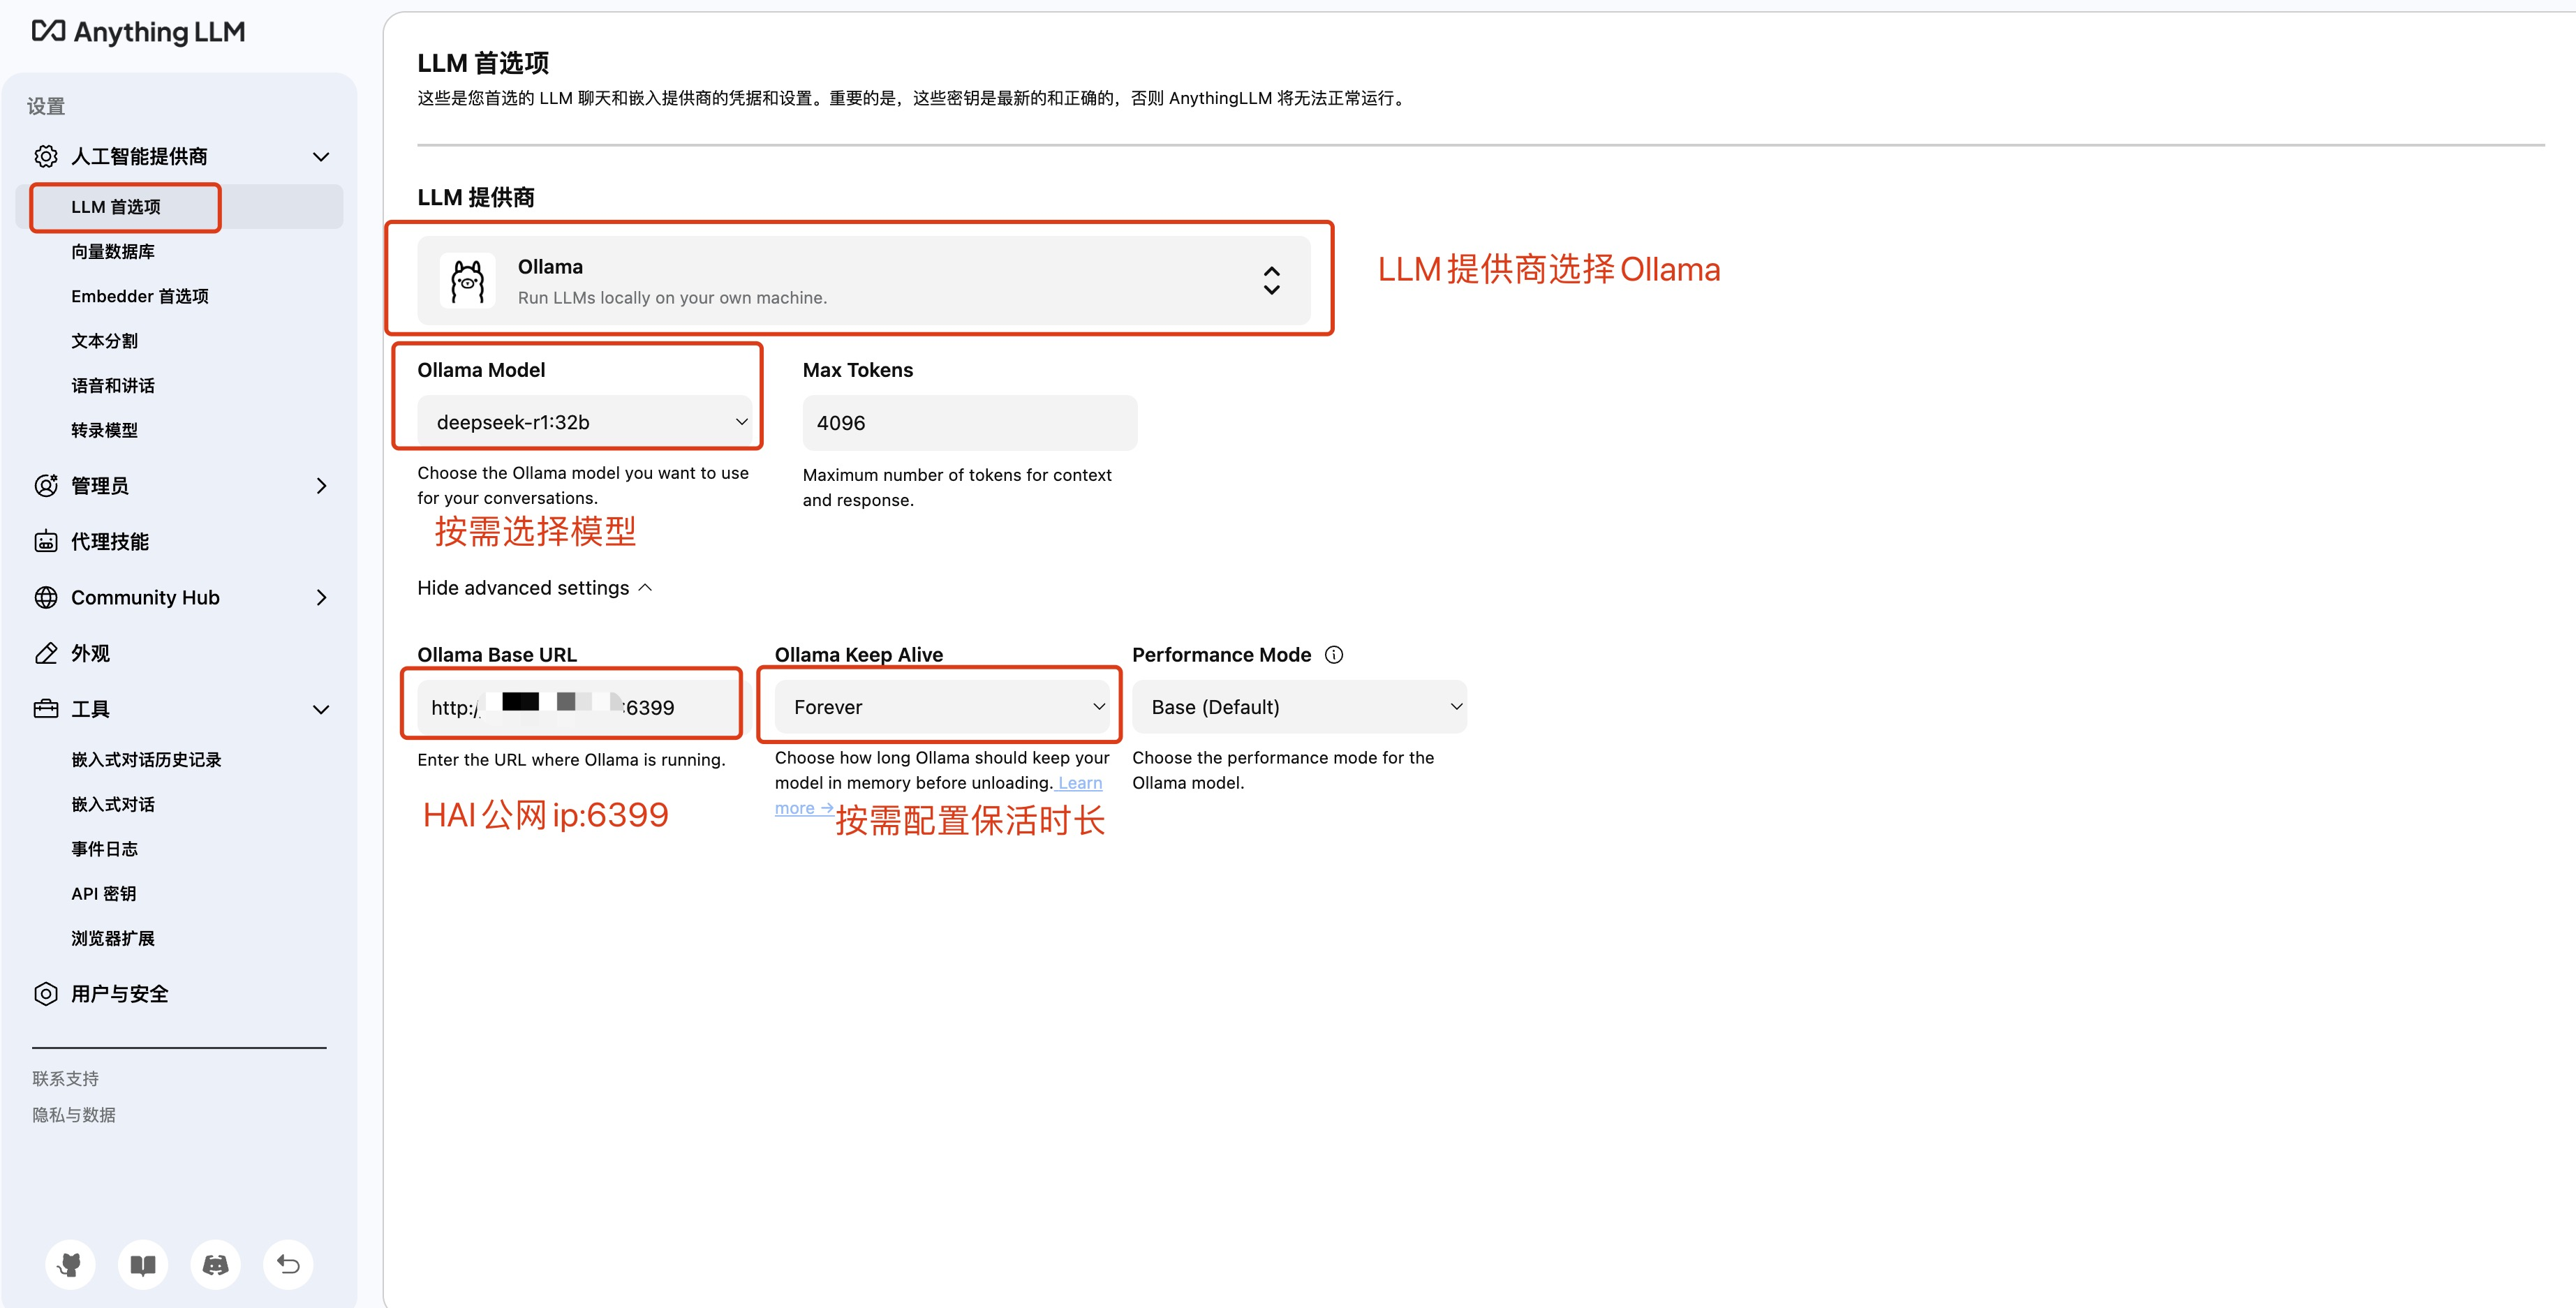Screen dimensions: 2576x1308
Task: Click the AnythingLLM logo
Action: [x=138, y=32]
